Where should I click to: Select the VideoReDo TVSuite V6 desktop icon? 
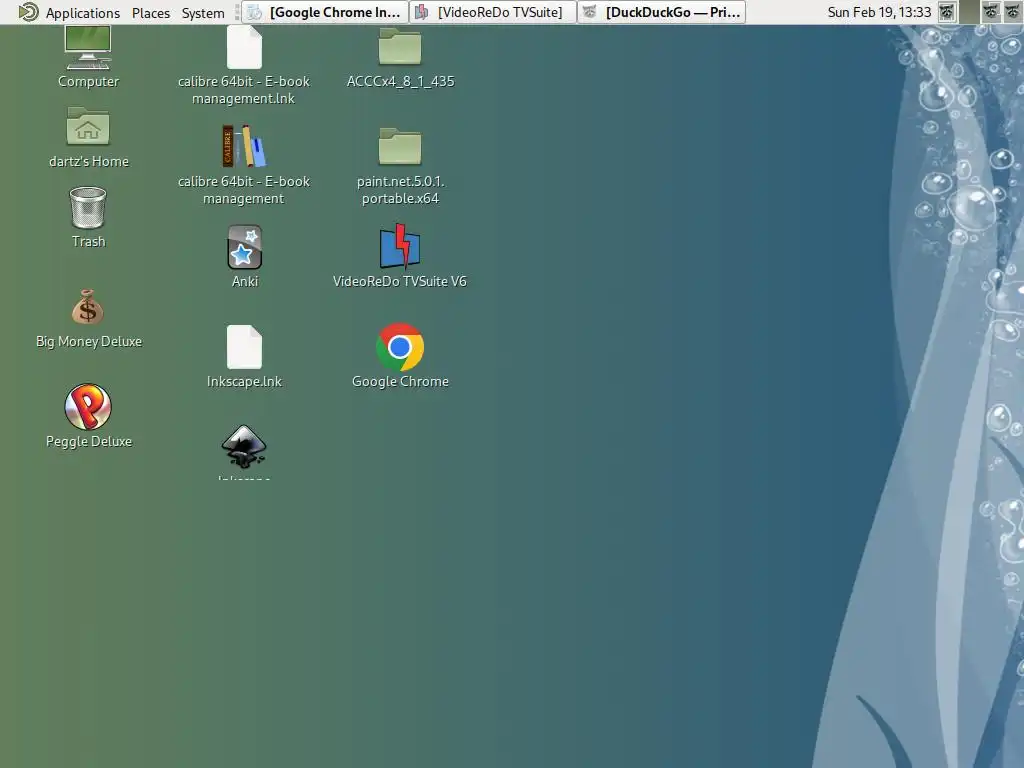coord(400,247)
